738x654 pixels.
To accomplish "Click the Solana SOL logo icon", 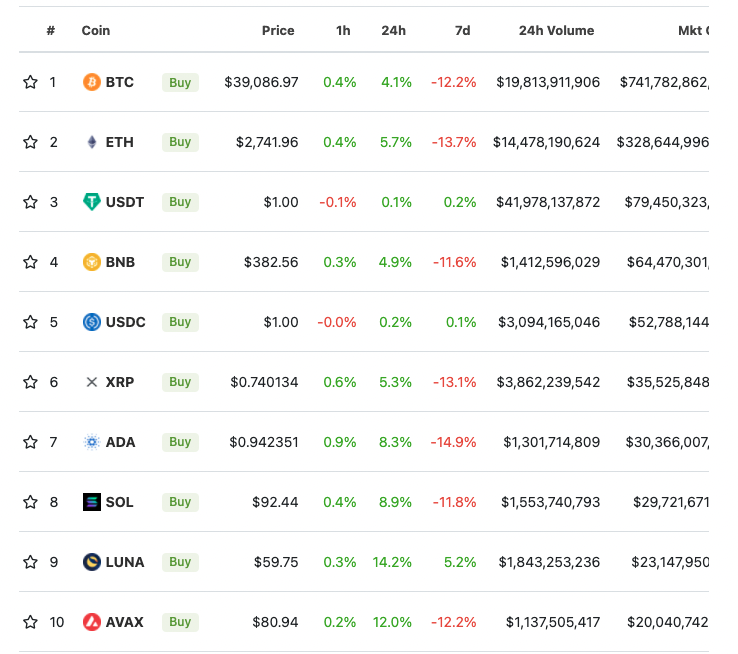I will 92,502.
